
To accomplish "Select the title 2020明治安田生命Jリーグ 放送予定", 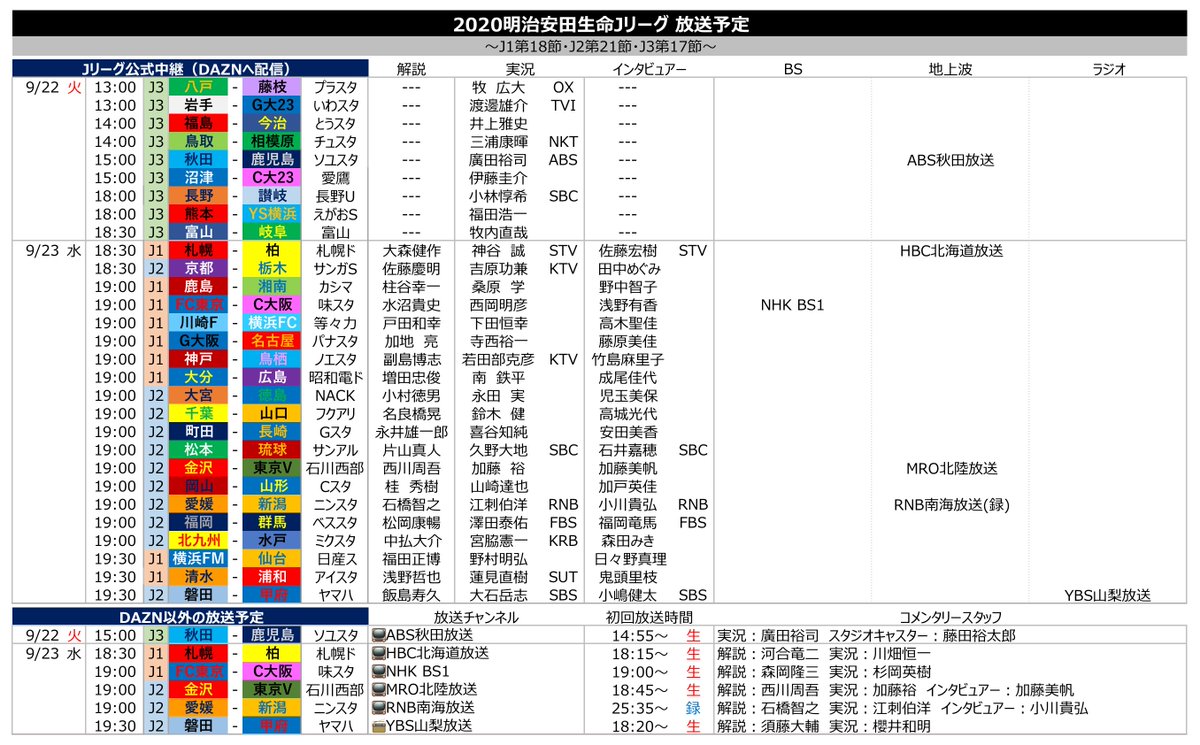I will (600, 24).
